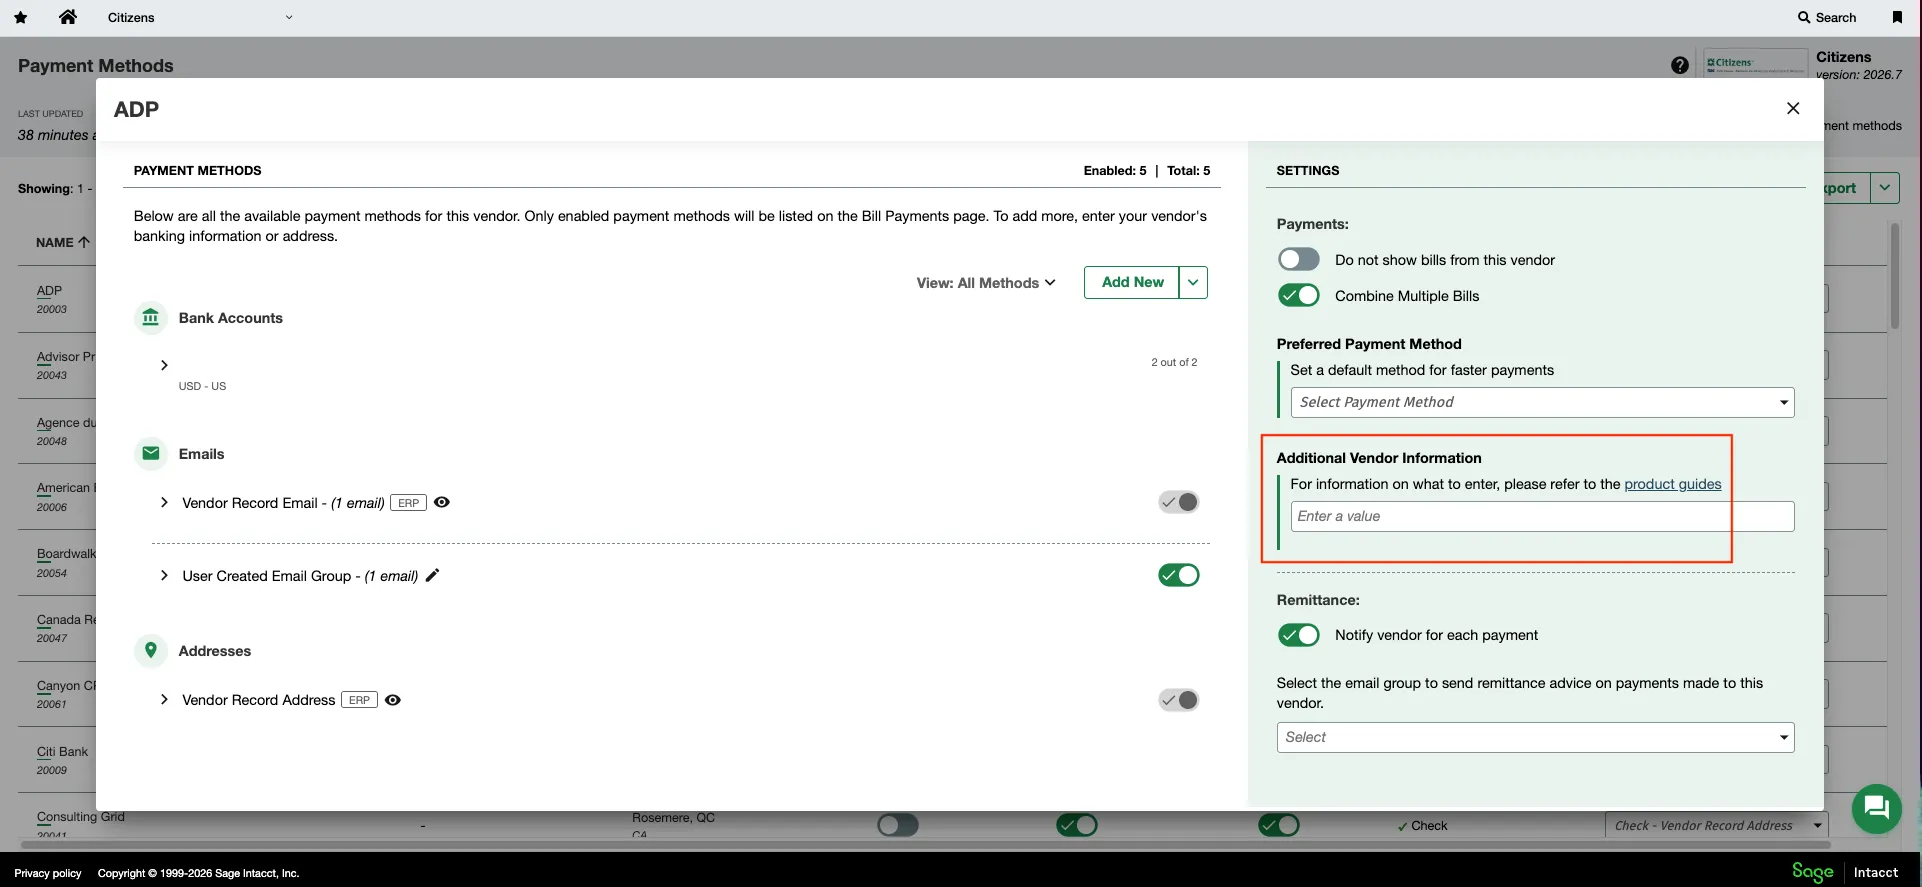
Task: Open the product guides link
Action: point(1672,484)
